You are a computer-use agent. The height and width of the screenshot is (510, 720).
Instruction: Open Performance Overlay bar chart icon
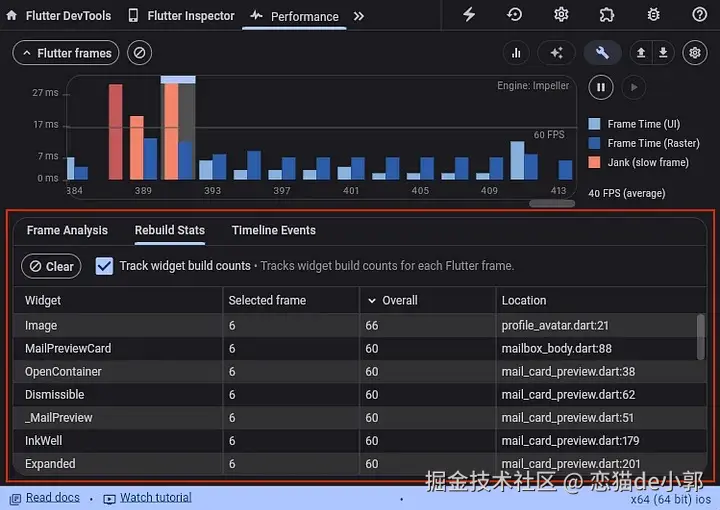click(516, 53)
